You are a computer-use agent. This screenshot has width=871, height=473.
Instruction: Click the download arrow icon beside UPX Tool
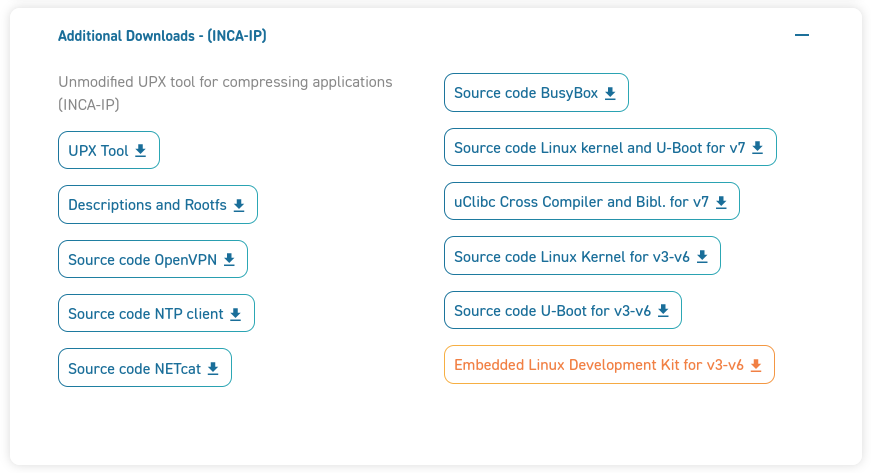coord(141,151)
